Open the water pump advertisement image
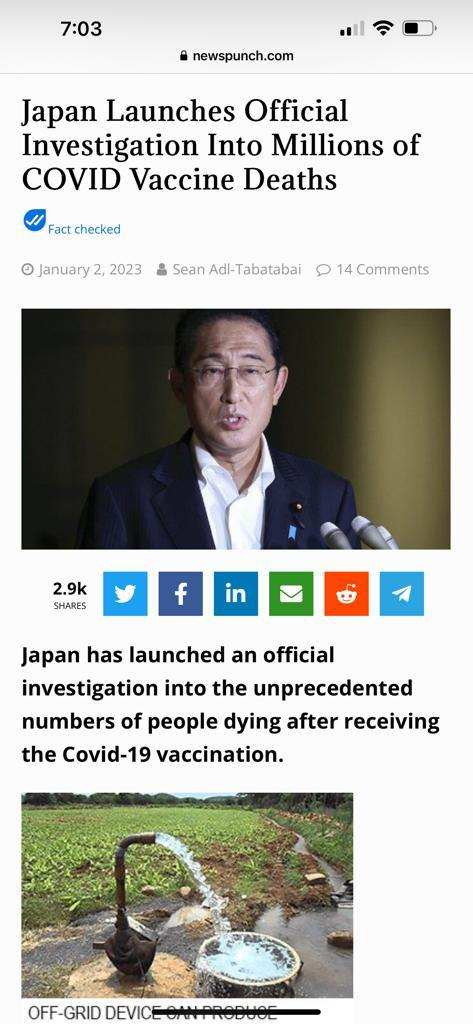473x1024 pixels. point(188,895)
